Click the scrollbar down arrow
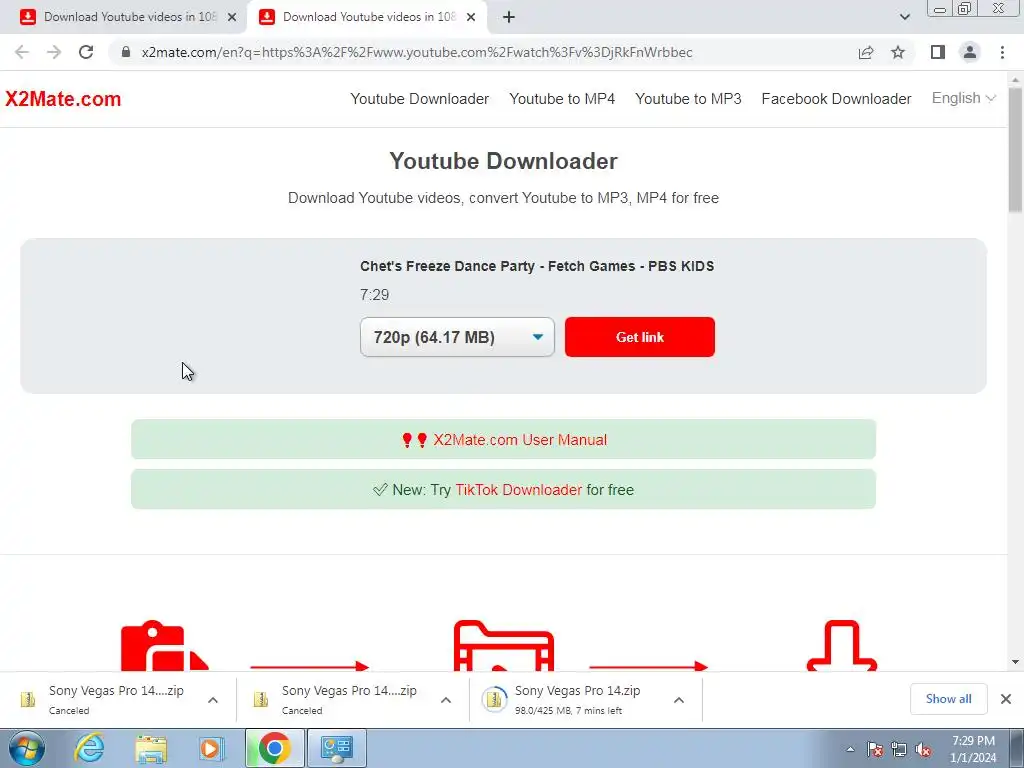 [1016, 662]
